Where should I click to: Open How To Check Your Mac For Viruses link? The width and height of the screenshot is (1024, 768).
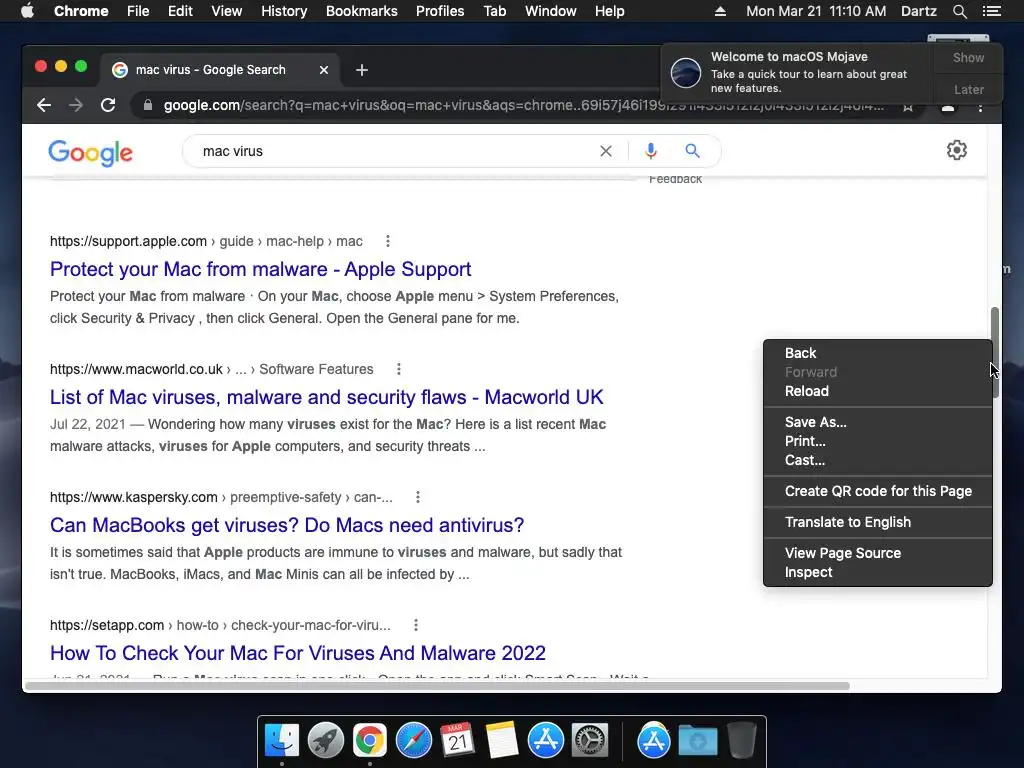point(298,653)
